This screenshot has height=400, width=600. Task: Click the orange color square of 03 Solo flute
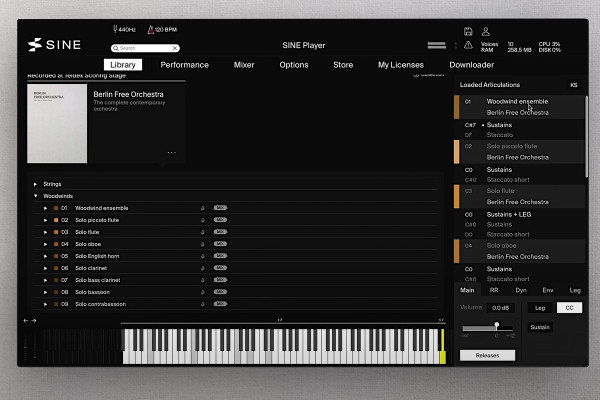[56, 232]
